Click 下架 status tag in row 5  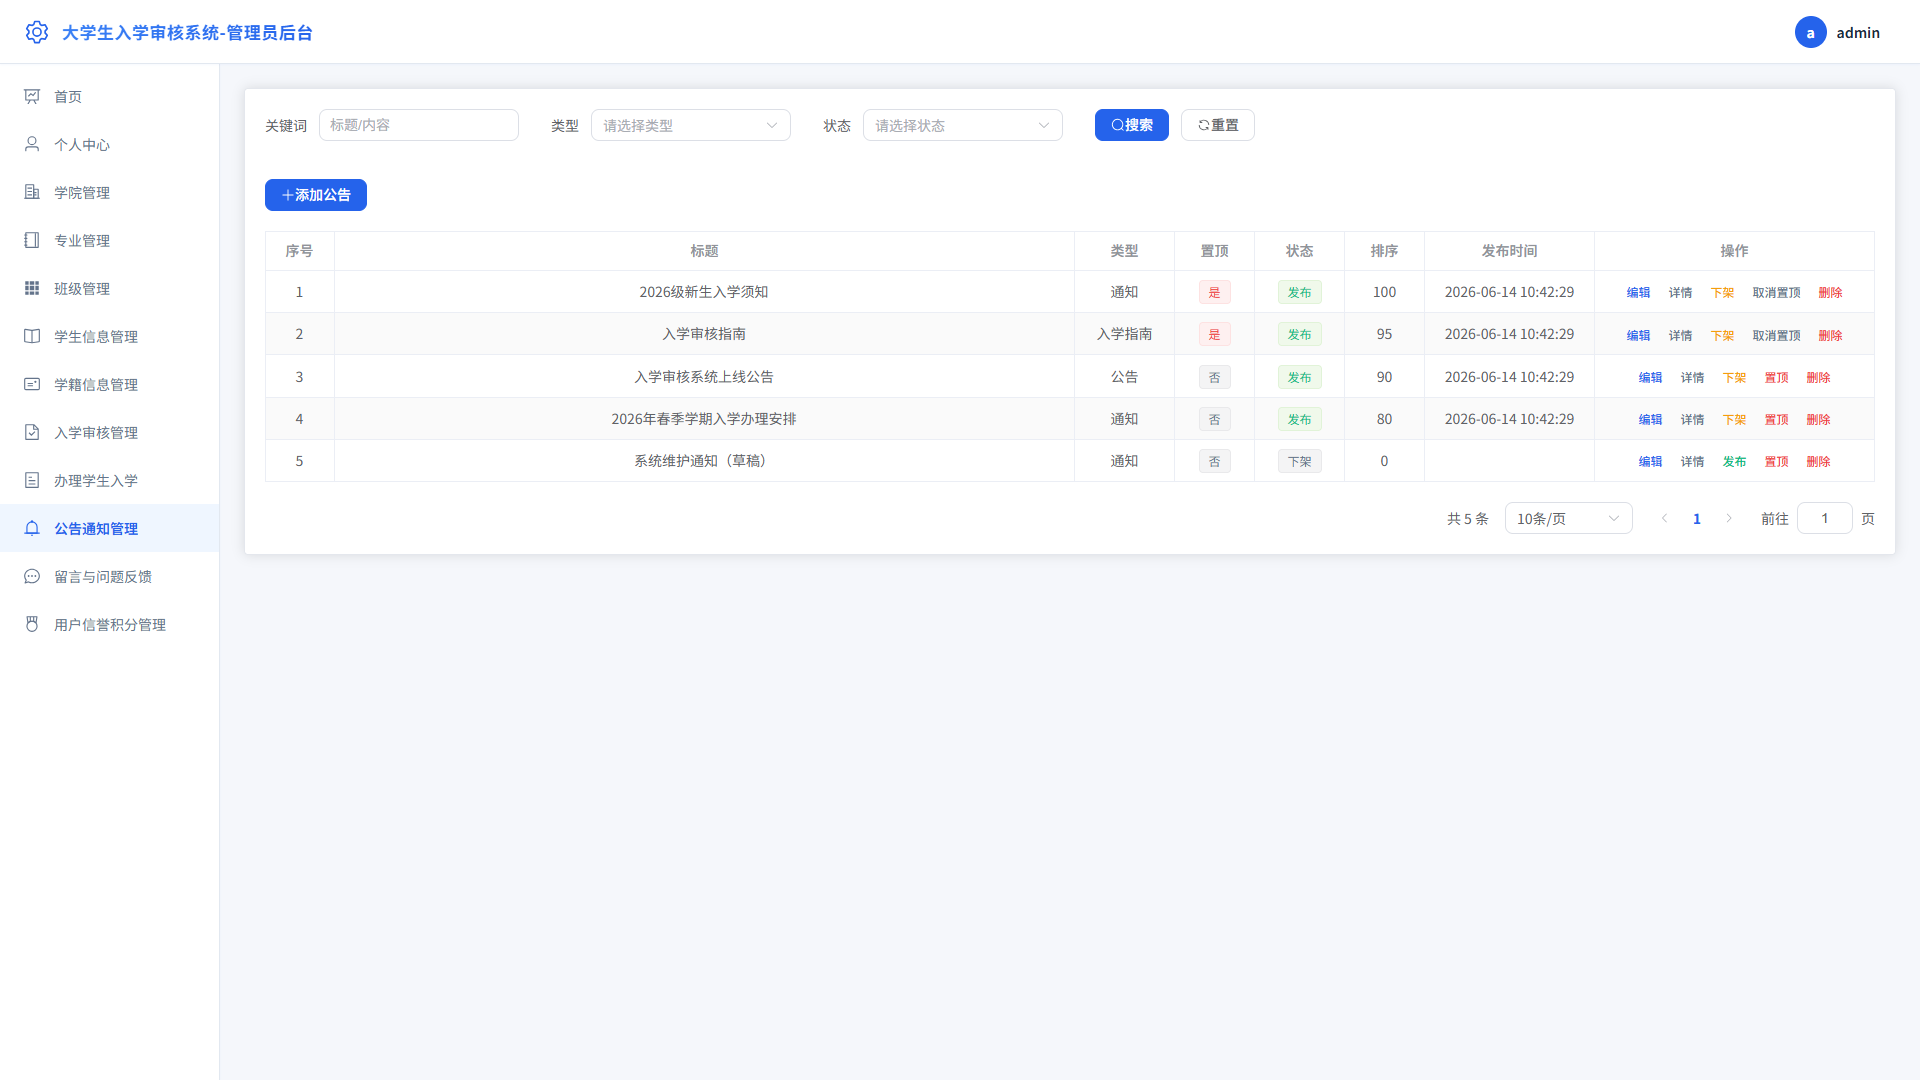click(x=1299, y=461)
